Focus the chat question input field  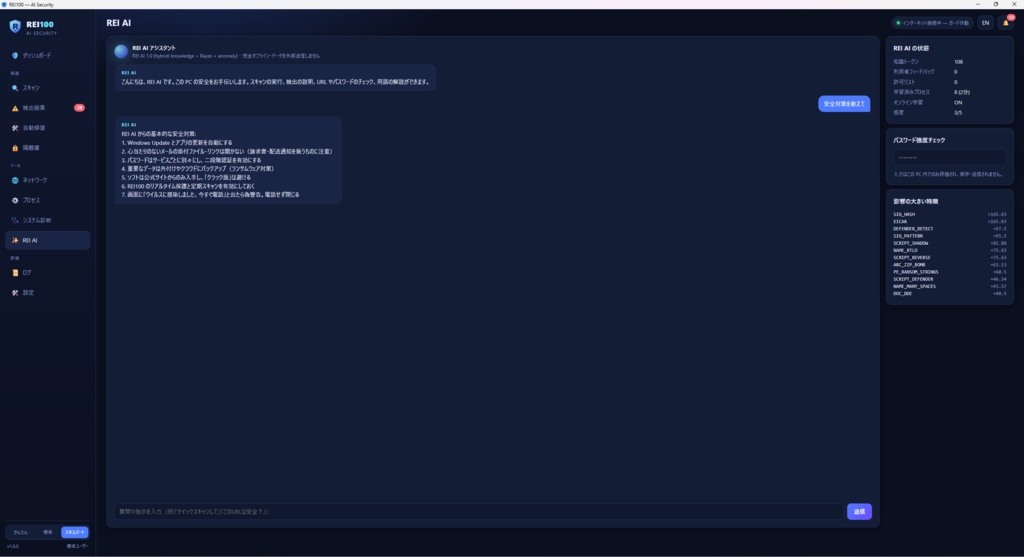479,511
